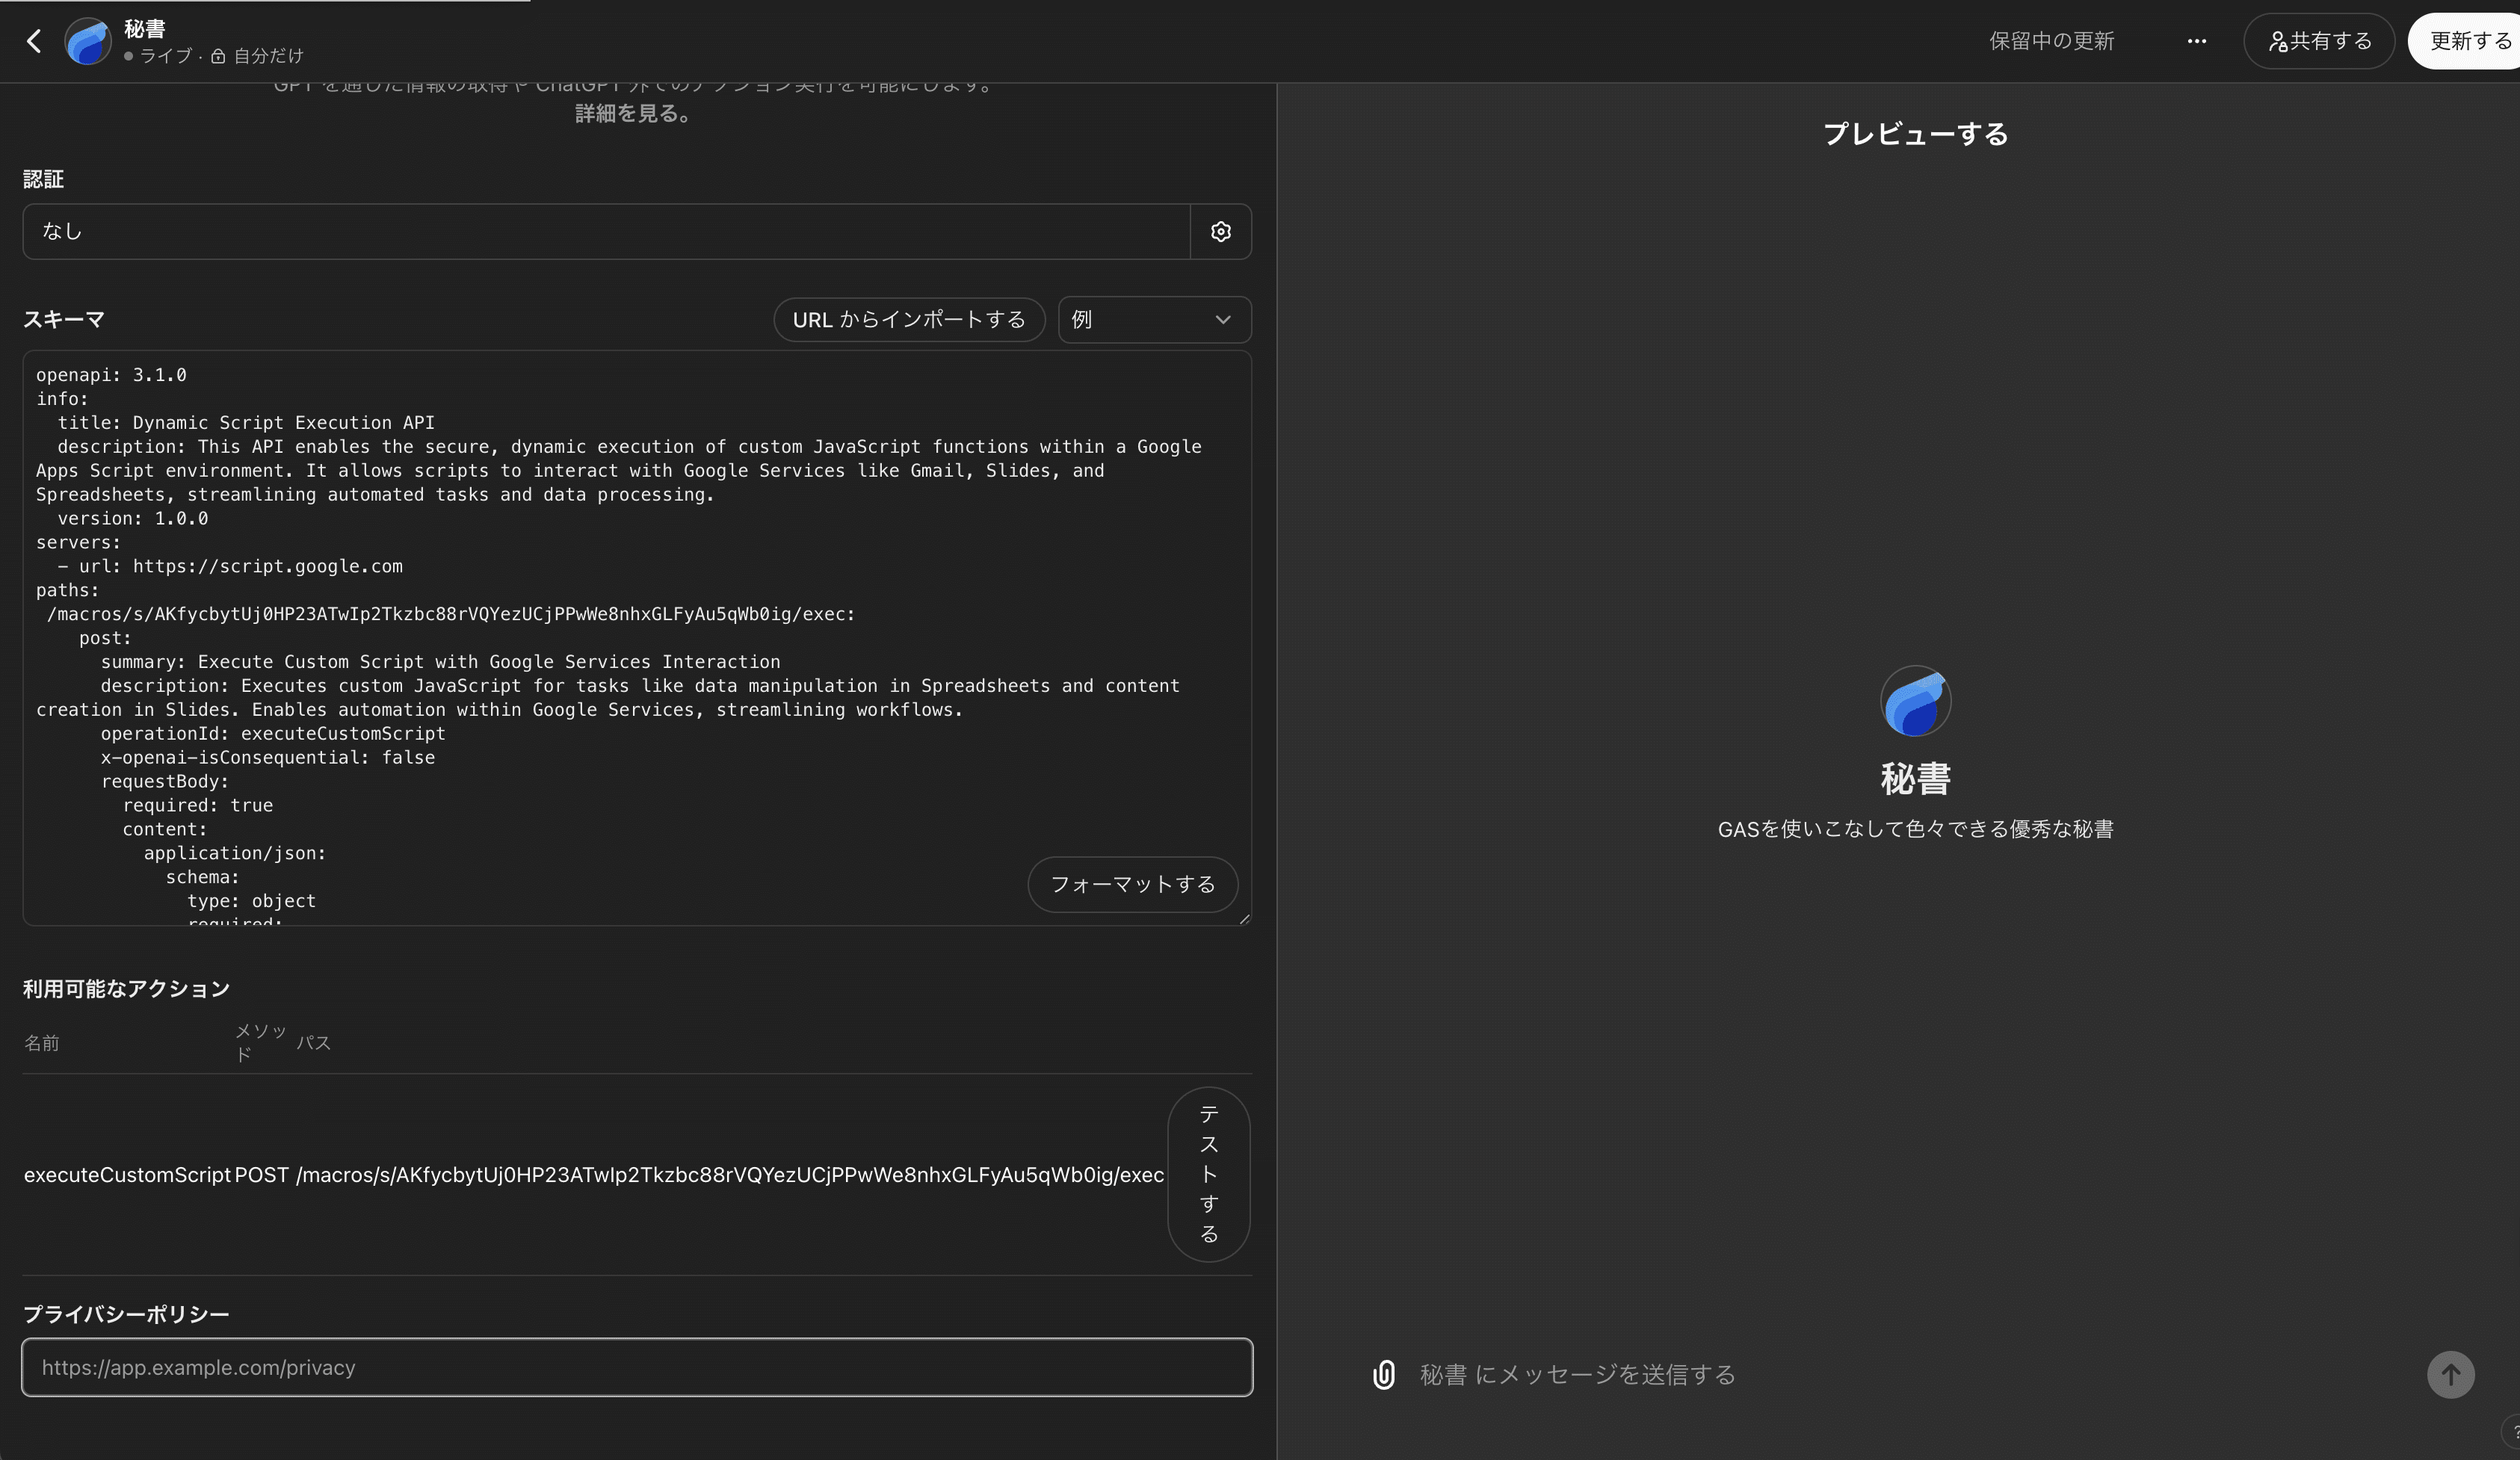This screenshot has height=1460, width=2520.
Task: Open the 例 examples dropdown
Action: click(x=1154, y=320)
